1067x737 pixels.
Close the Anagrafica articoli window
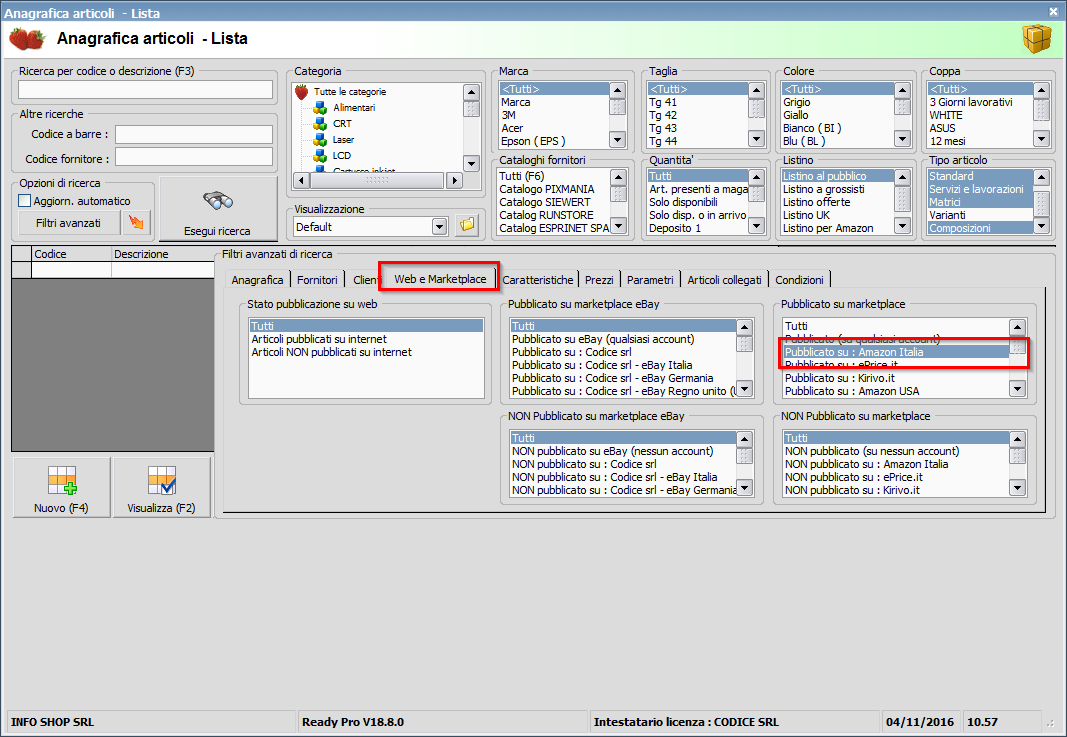1053,12
